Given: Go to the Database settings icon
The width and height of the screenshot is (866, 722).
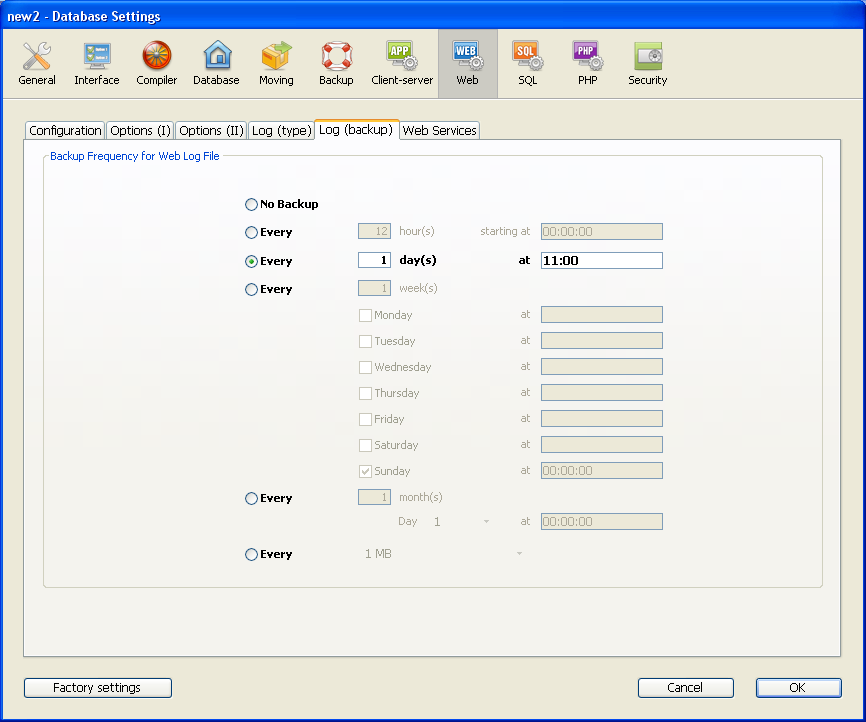Looking at the screenshot, I should pos(216,63).
